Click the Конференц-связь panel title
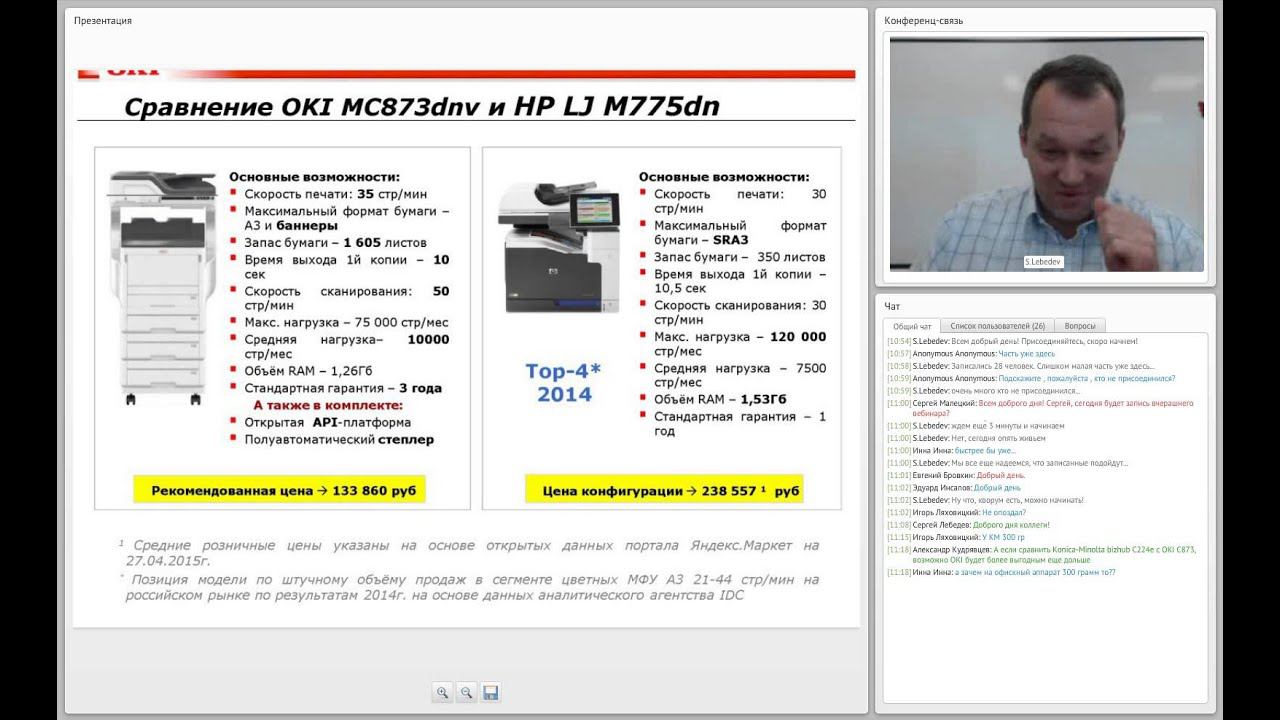Screen dimensions: 1280x720 tap(924, 20)
